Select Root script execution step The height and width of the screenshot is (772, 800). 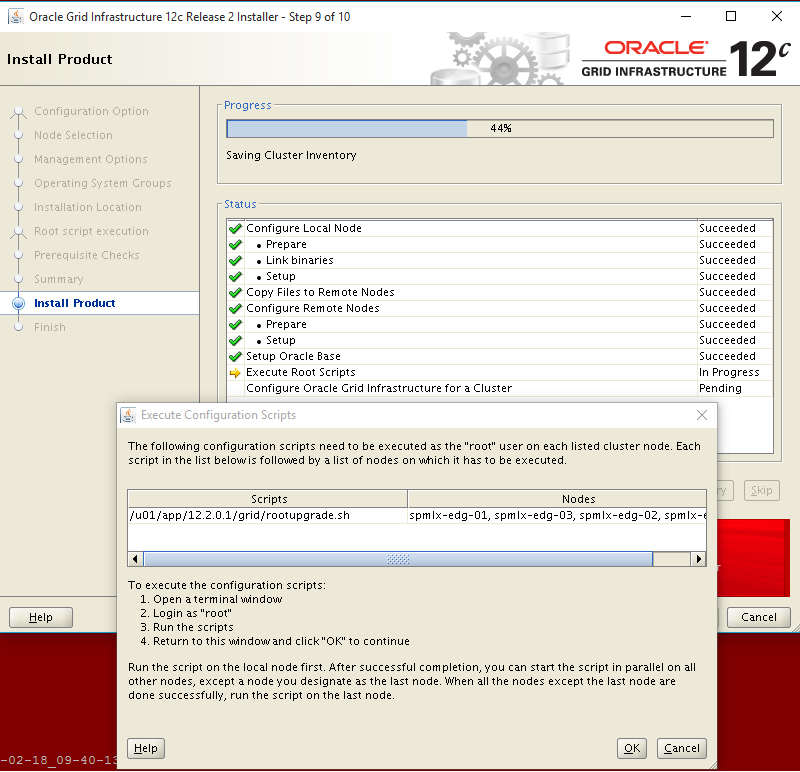[91, 231]
